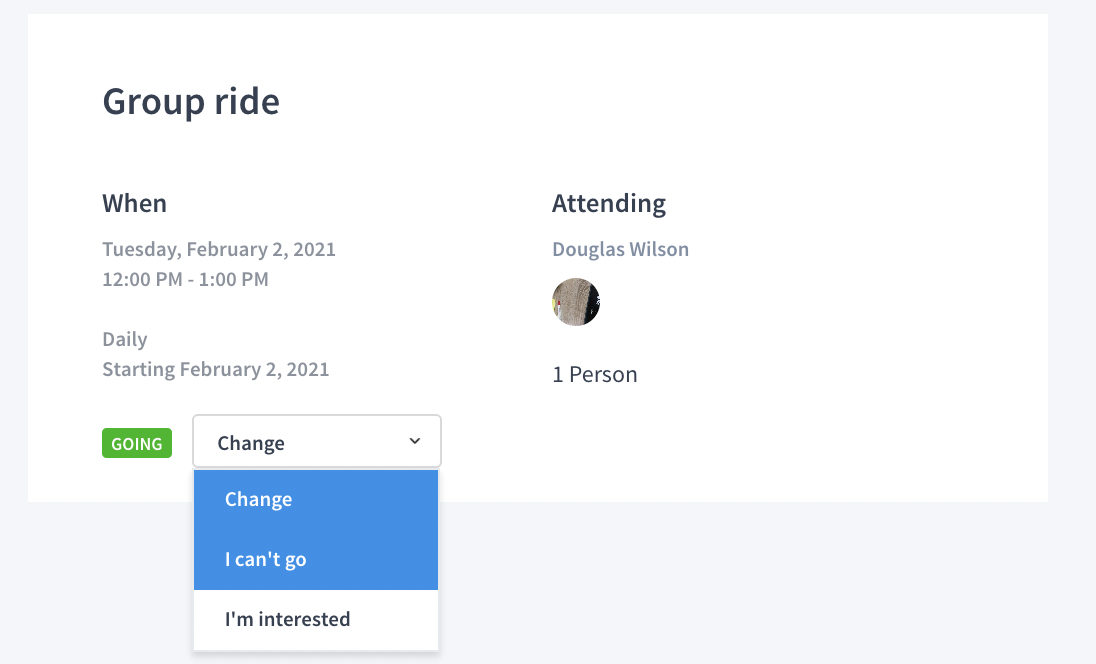The height and width of the screenshot is (664, 1096).
Task: Open the Change RSVP dropdown box
Action: pos(317,441)
